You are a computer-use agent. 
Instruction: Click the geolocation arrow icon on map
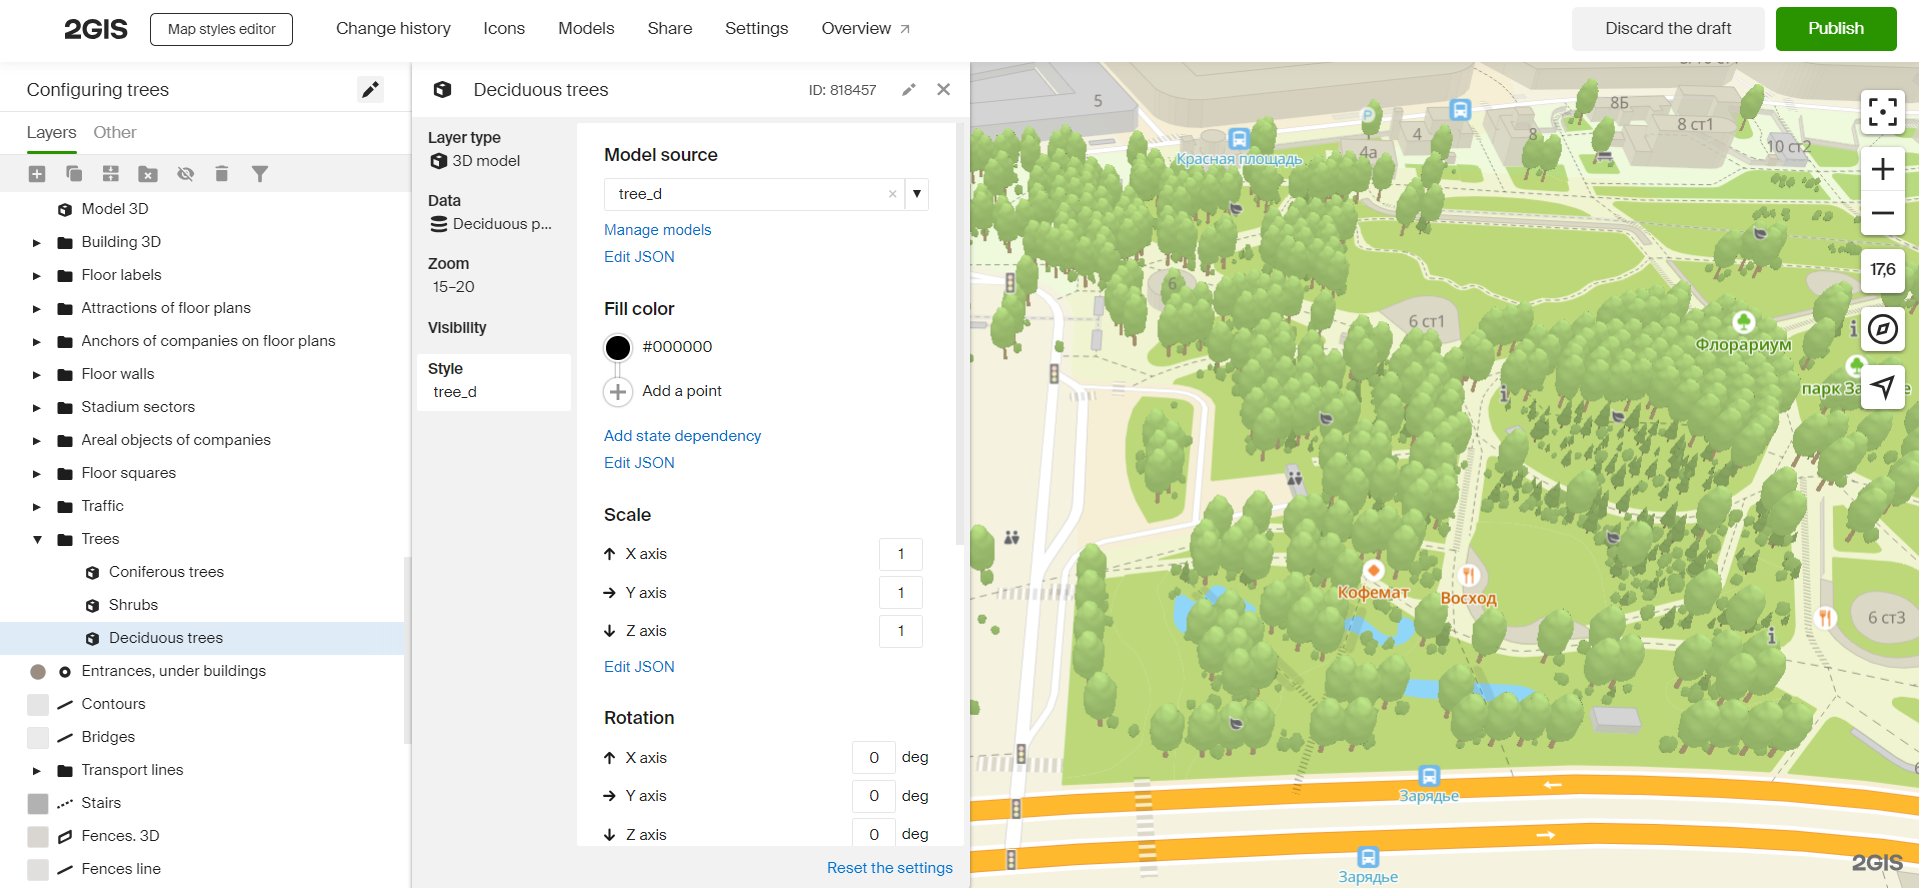coord(1882,387)
